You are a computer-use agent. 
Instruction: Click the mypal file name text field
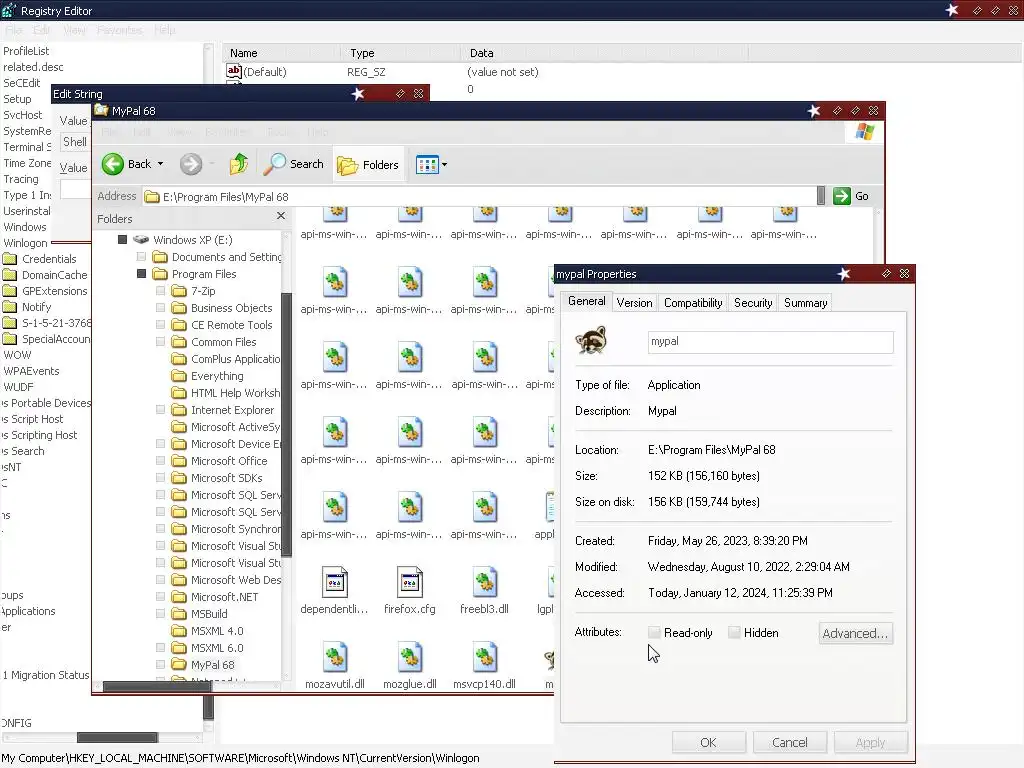point(771,342)
